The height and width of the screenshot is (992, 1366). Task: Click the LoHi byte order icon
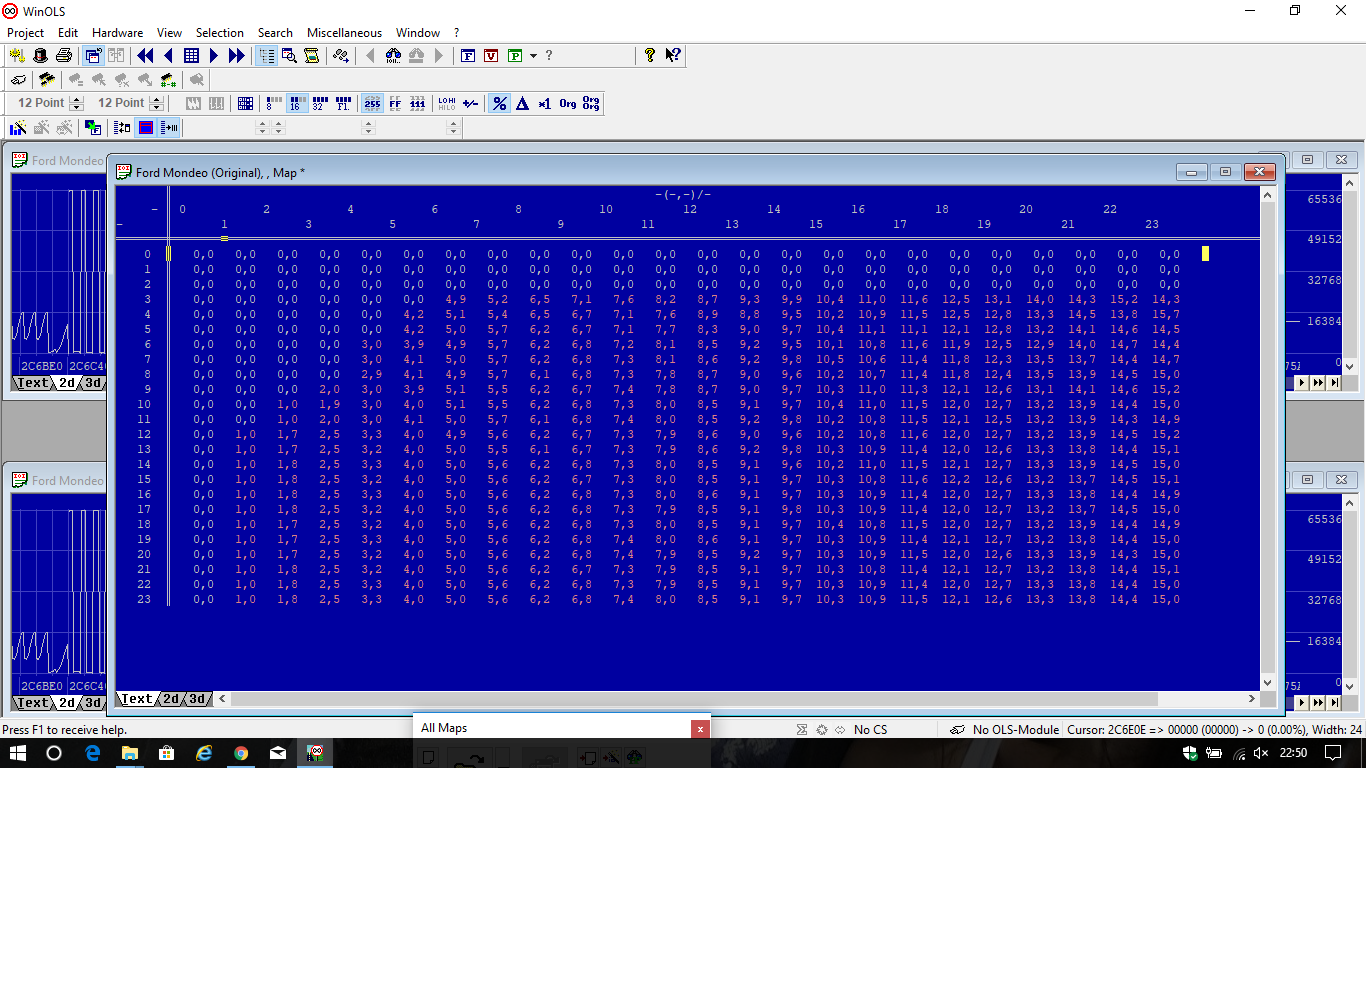[447, 103]
